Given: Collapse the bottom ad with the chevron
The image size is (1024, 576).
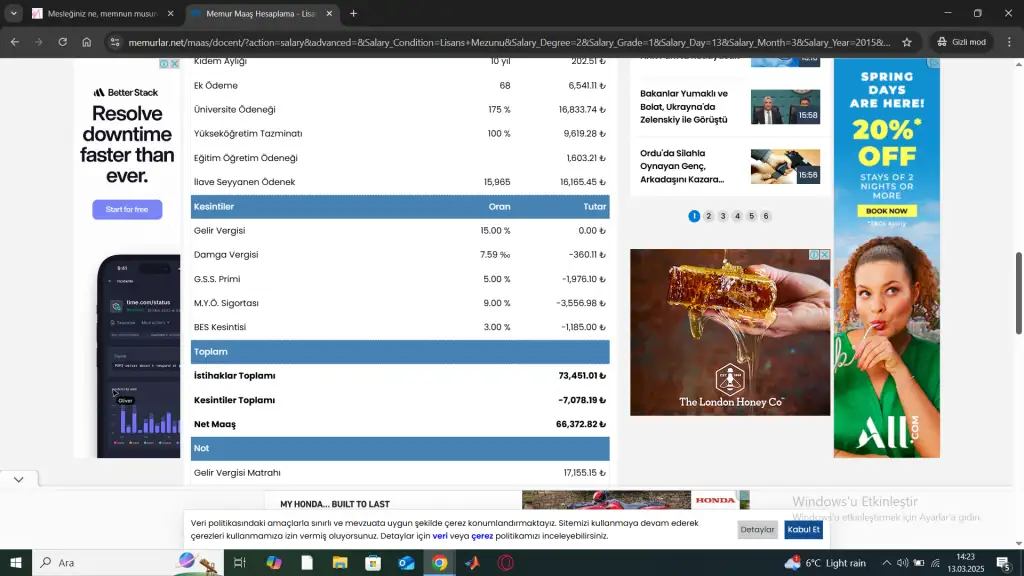Looking at the screenshot, I should (19, 480).
